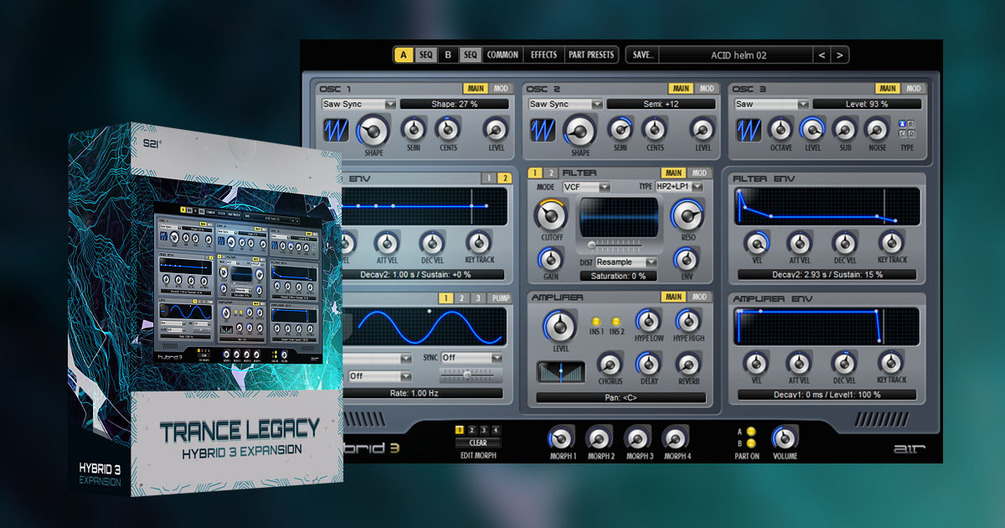Open the PART PRESETS tab
Viewport: 1005px width, 528px height.
[x=591, y=55]
